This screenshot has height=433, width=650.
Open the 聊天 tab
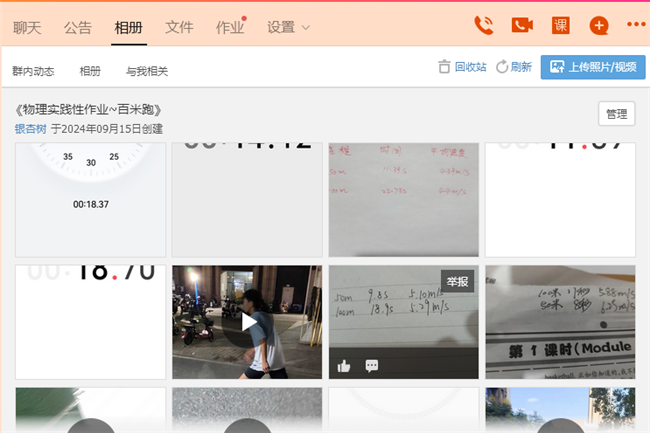click(x=27, y=28)
